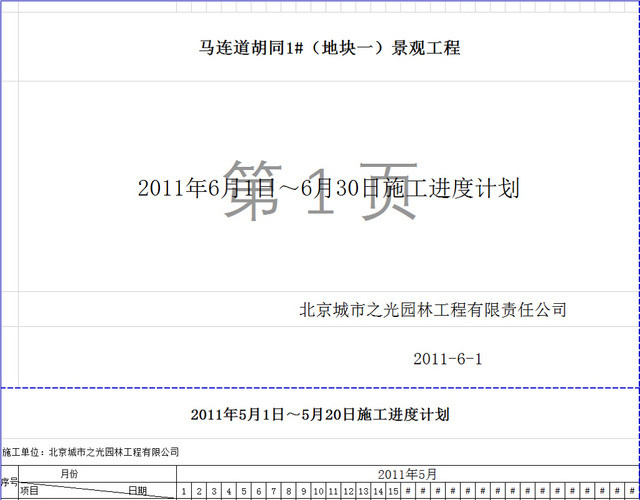Select the day 3 column cell
The image size is (640, 500).
[214, 491]
